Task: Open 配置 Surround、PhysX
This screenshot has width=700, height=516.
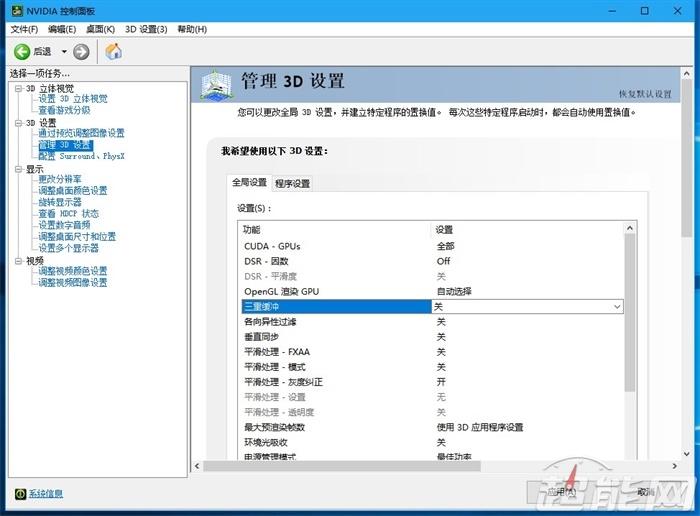Action: pyautogui.click(x=81, y=156)
